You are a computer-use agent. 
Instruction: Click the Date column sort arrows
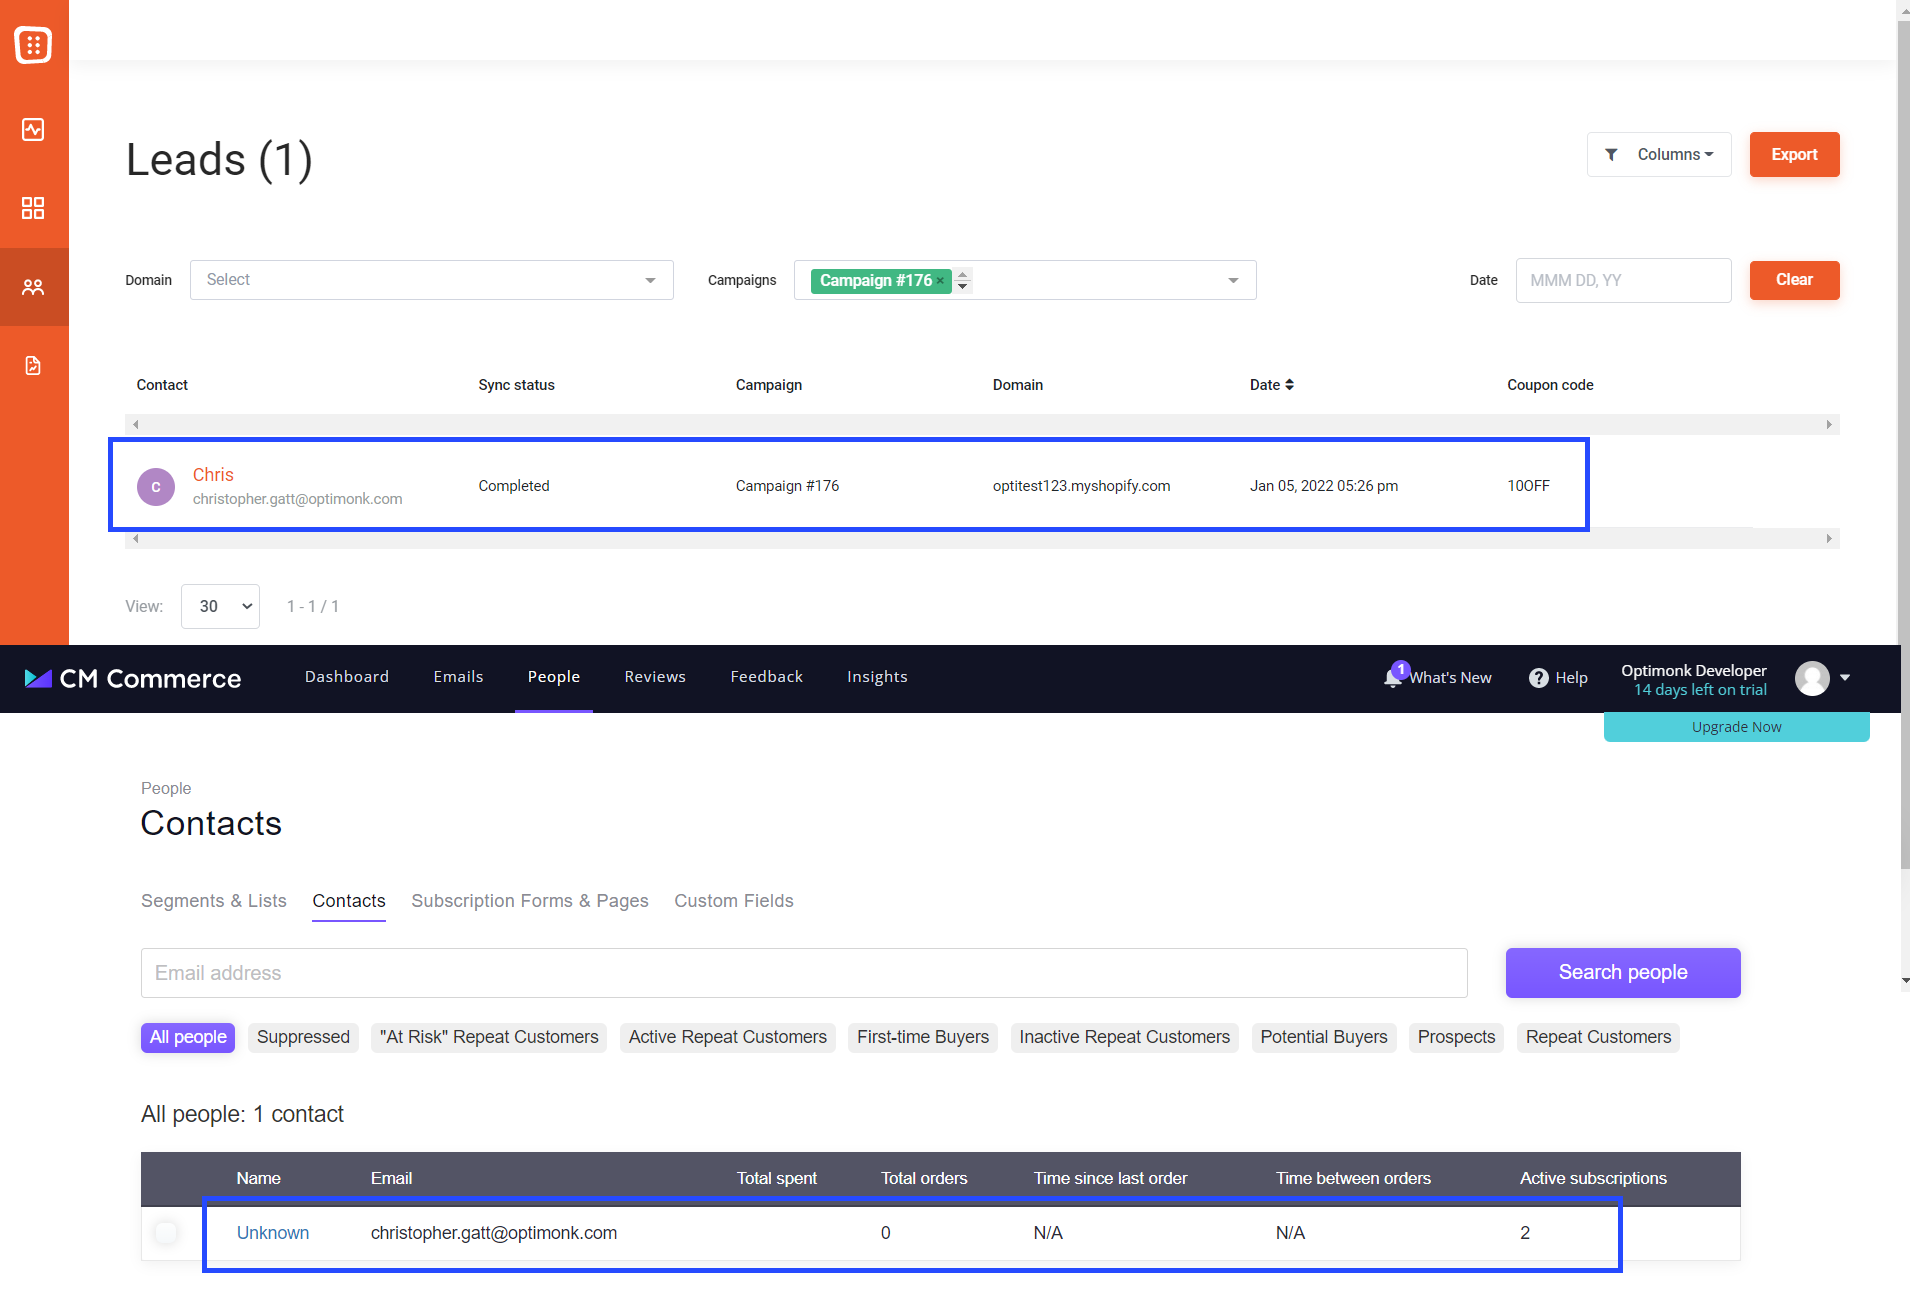pos(1290,385)
